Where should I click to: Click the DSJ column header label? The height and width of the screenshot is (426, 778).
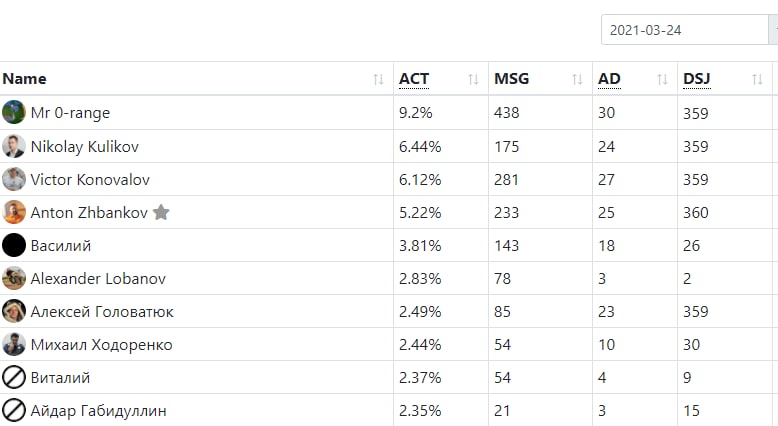697,79
